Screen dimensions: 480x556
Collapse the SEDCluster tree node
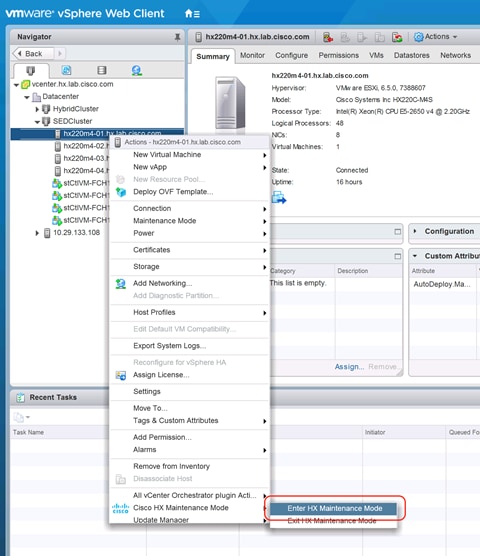tap(38, 122)
